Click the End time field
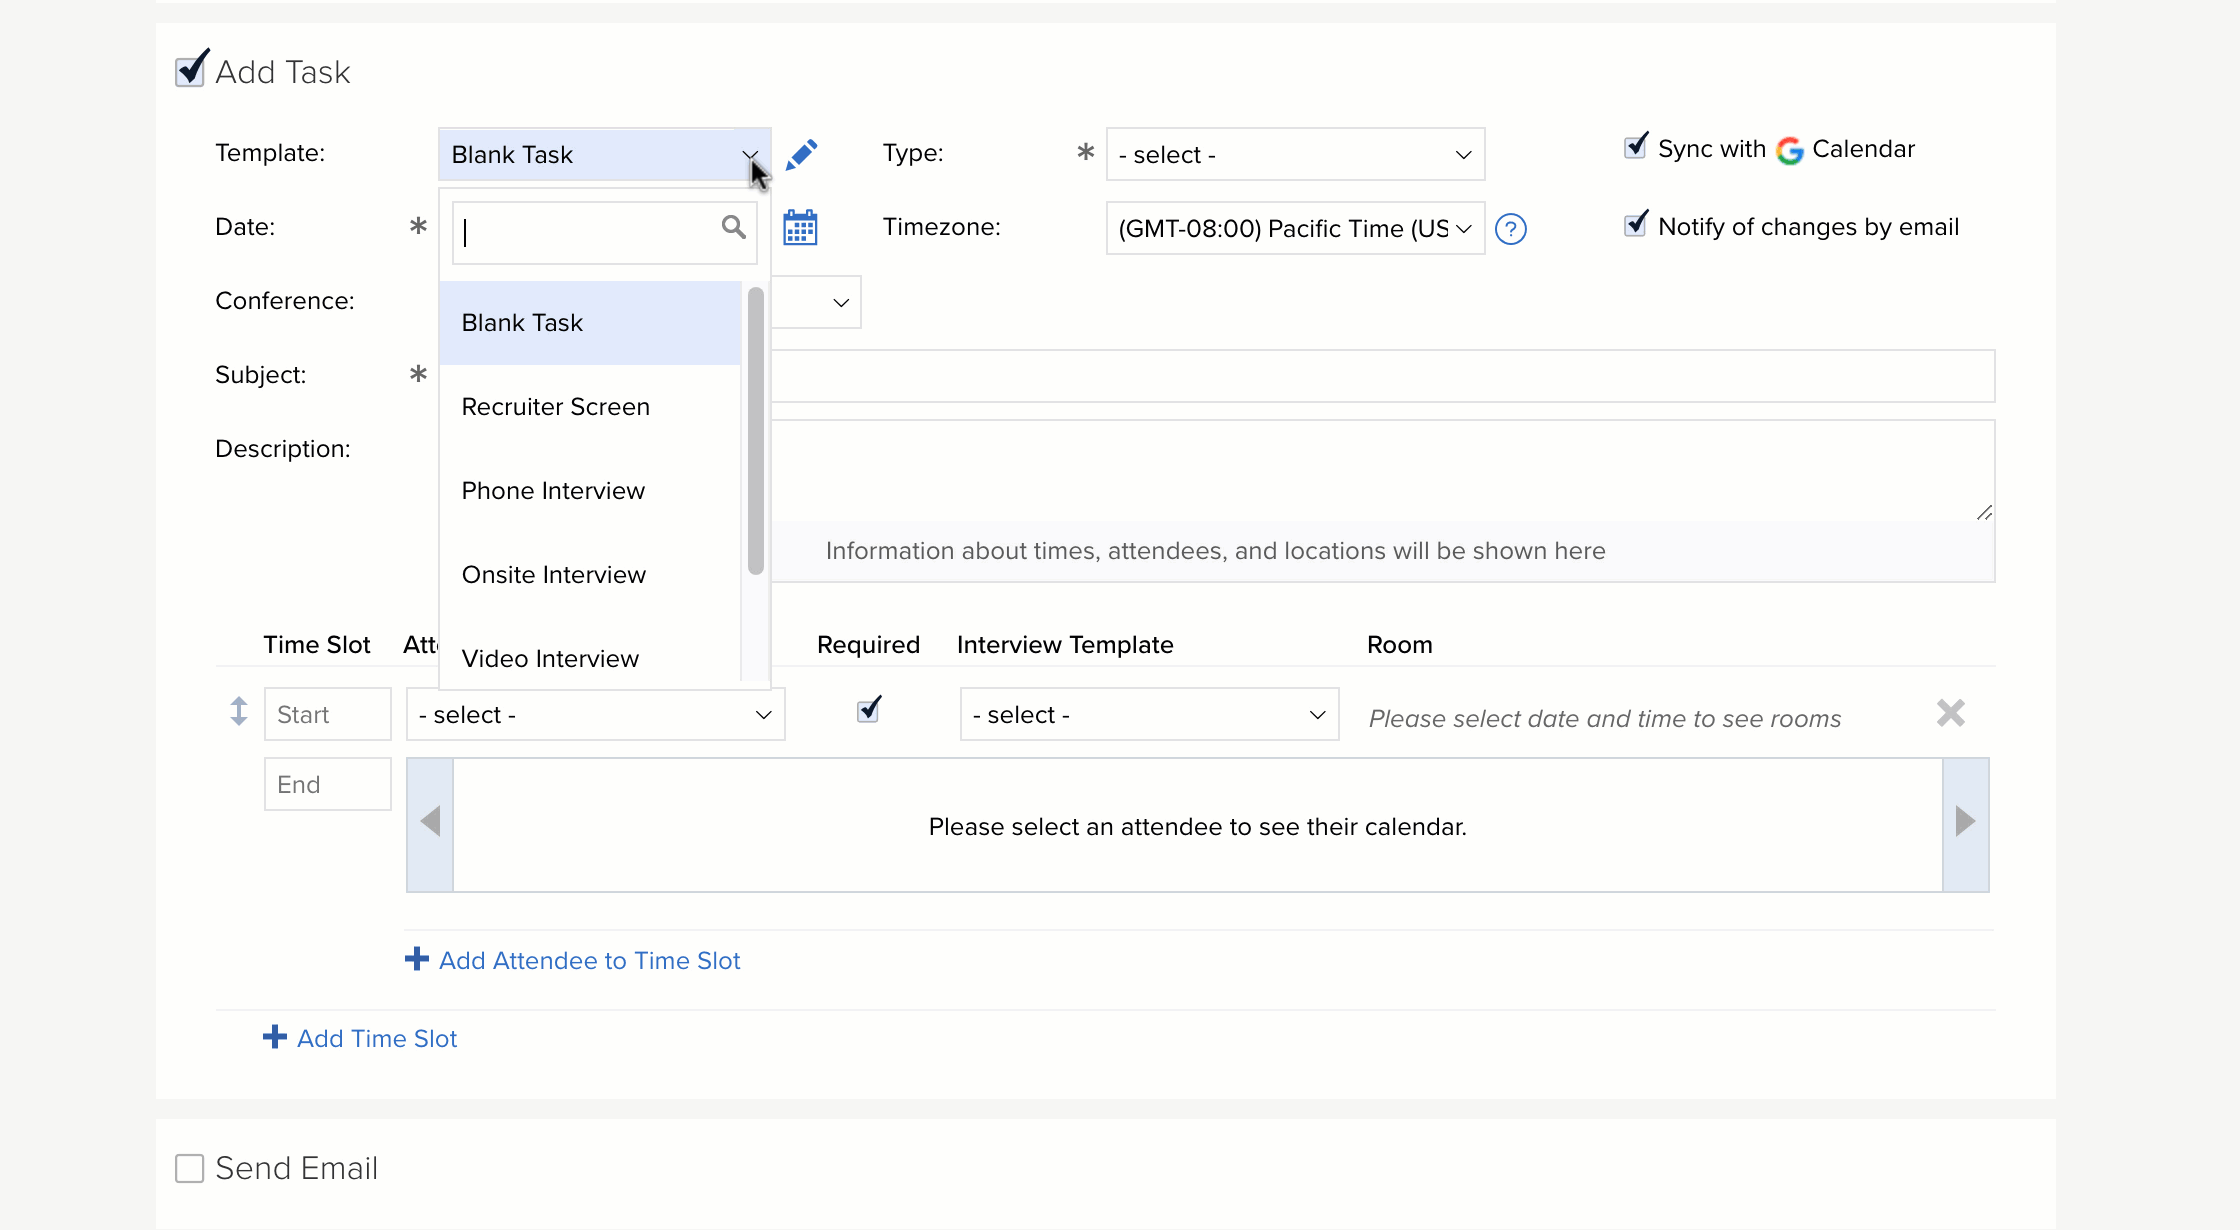This screenshot has height=1230, width=2240. (328, 784)
